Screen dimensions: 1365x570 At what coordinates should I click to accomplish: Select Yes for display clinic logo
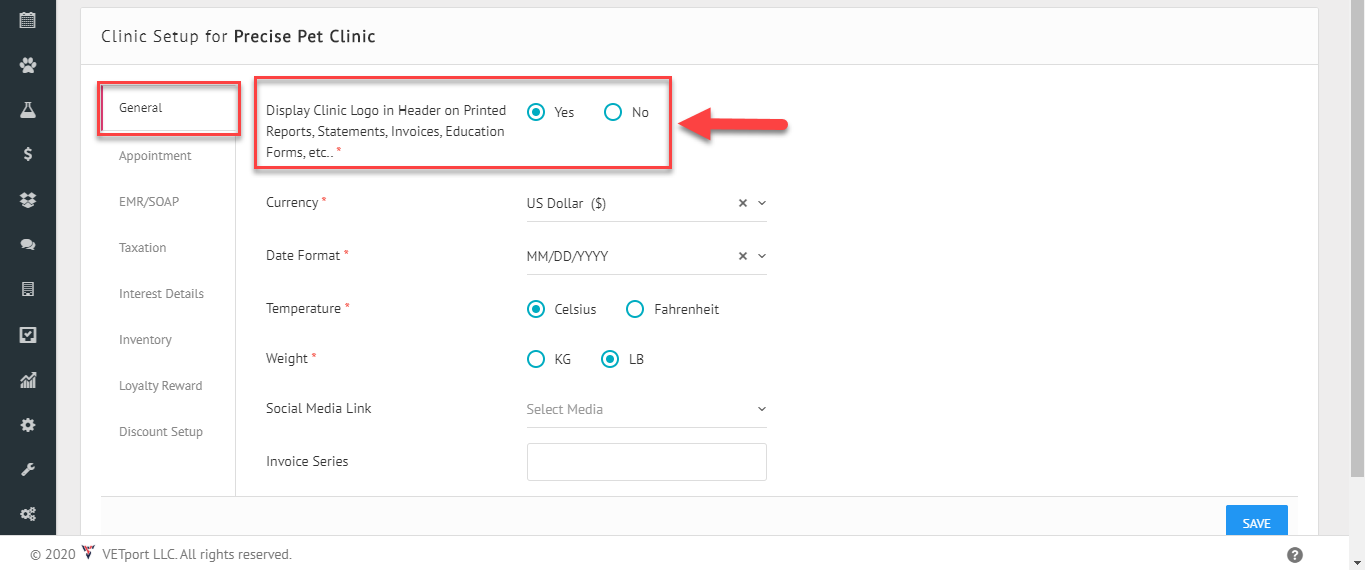pos(536,112)
